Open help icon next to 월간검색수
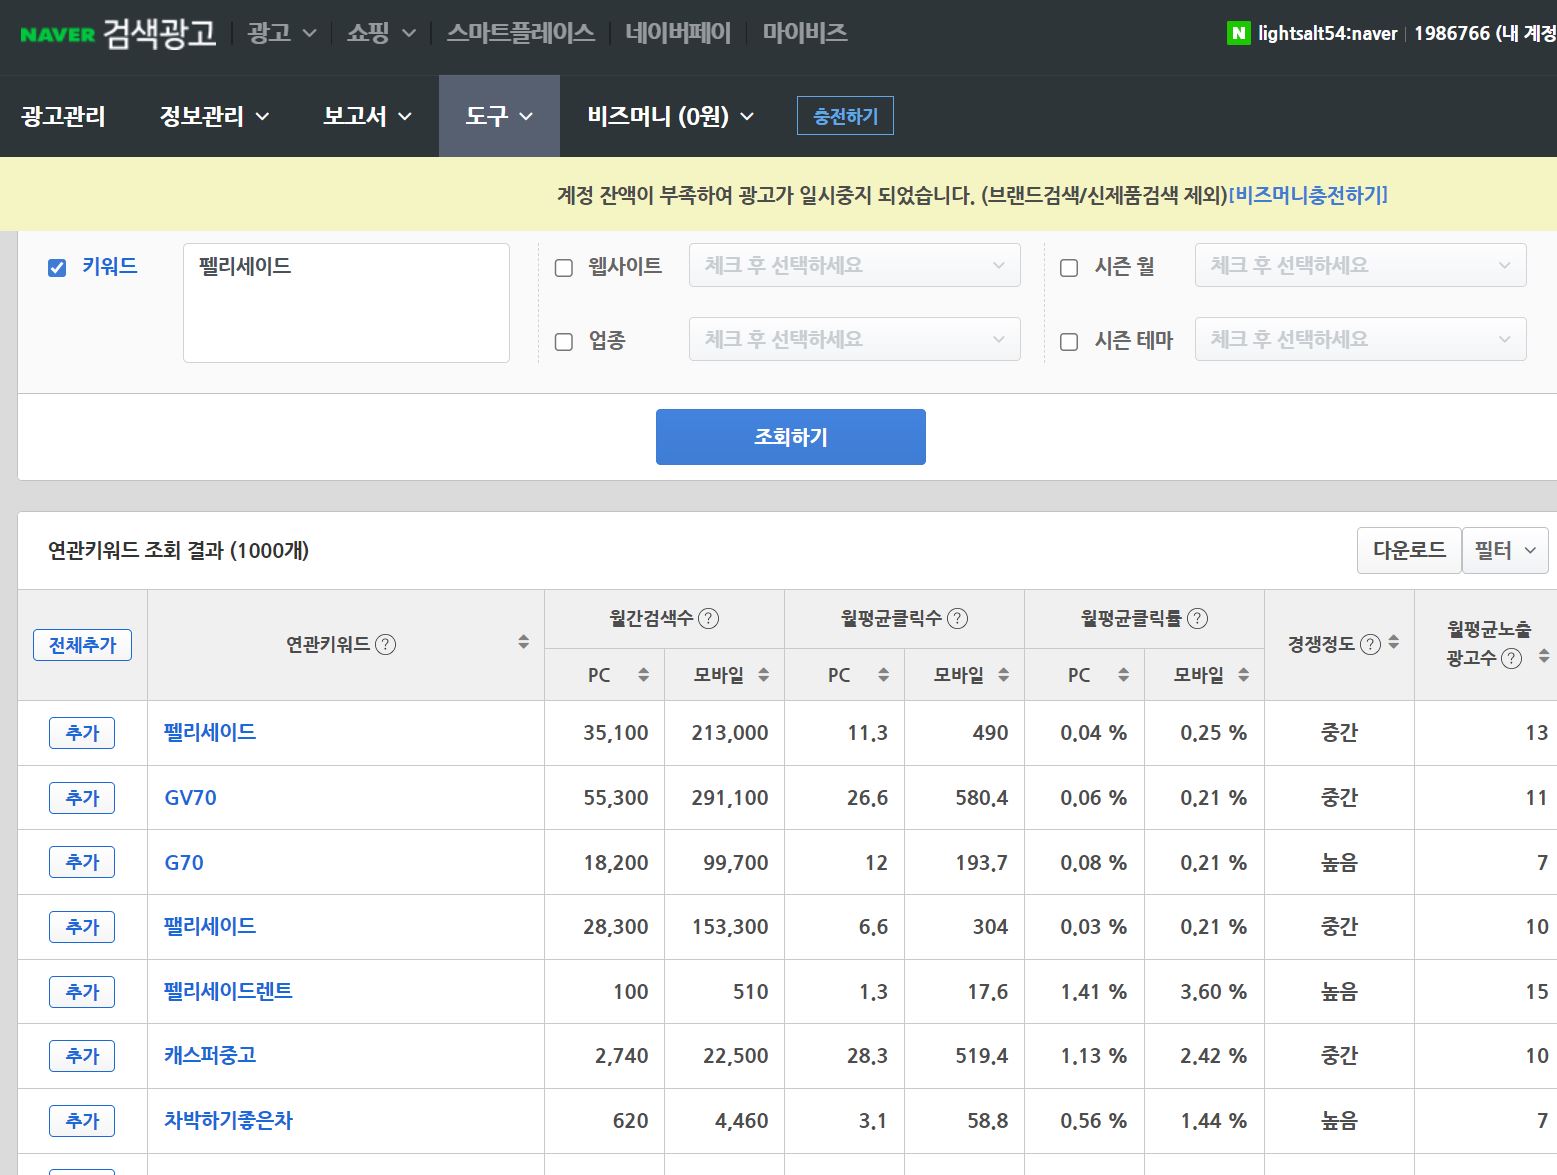This screenshot has width=1557, height=1175. [x=708, y=618]
